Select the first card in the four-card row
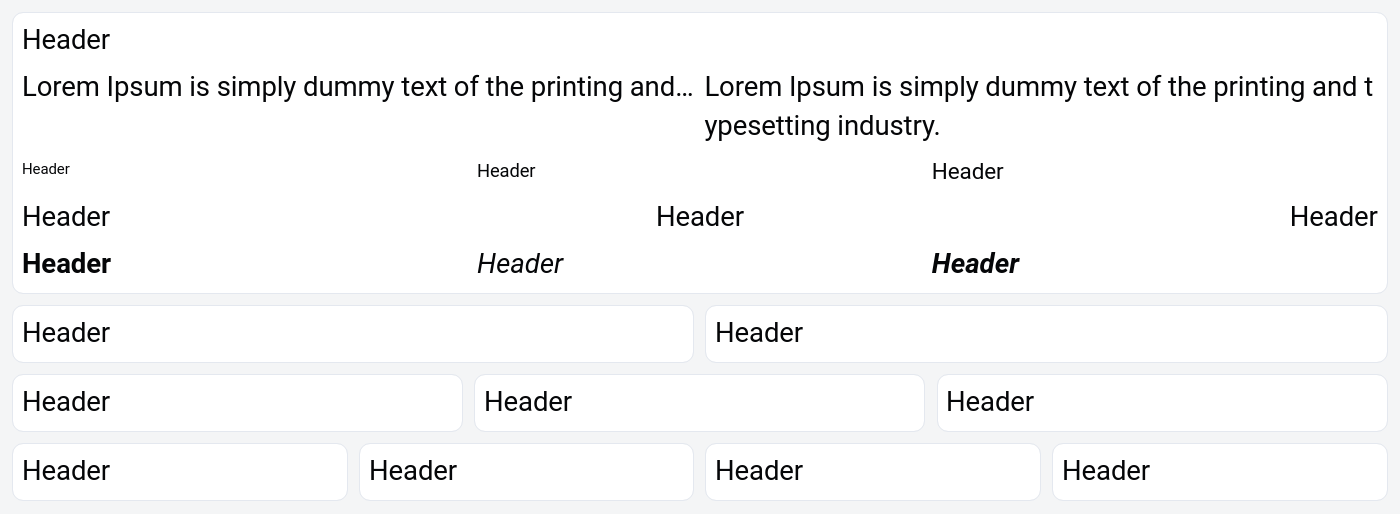The height and width of the screenshot is (514, 1400). click(180, 472)
